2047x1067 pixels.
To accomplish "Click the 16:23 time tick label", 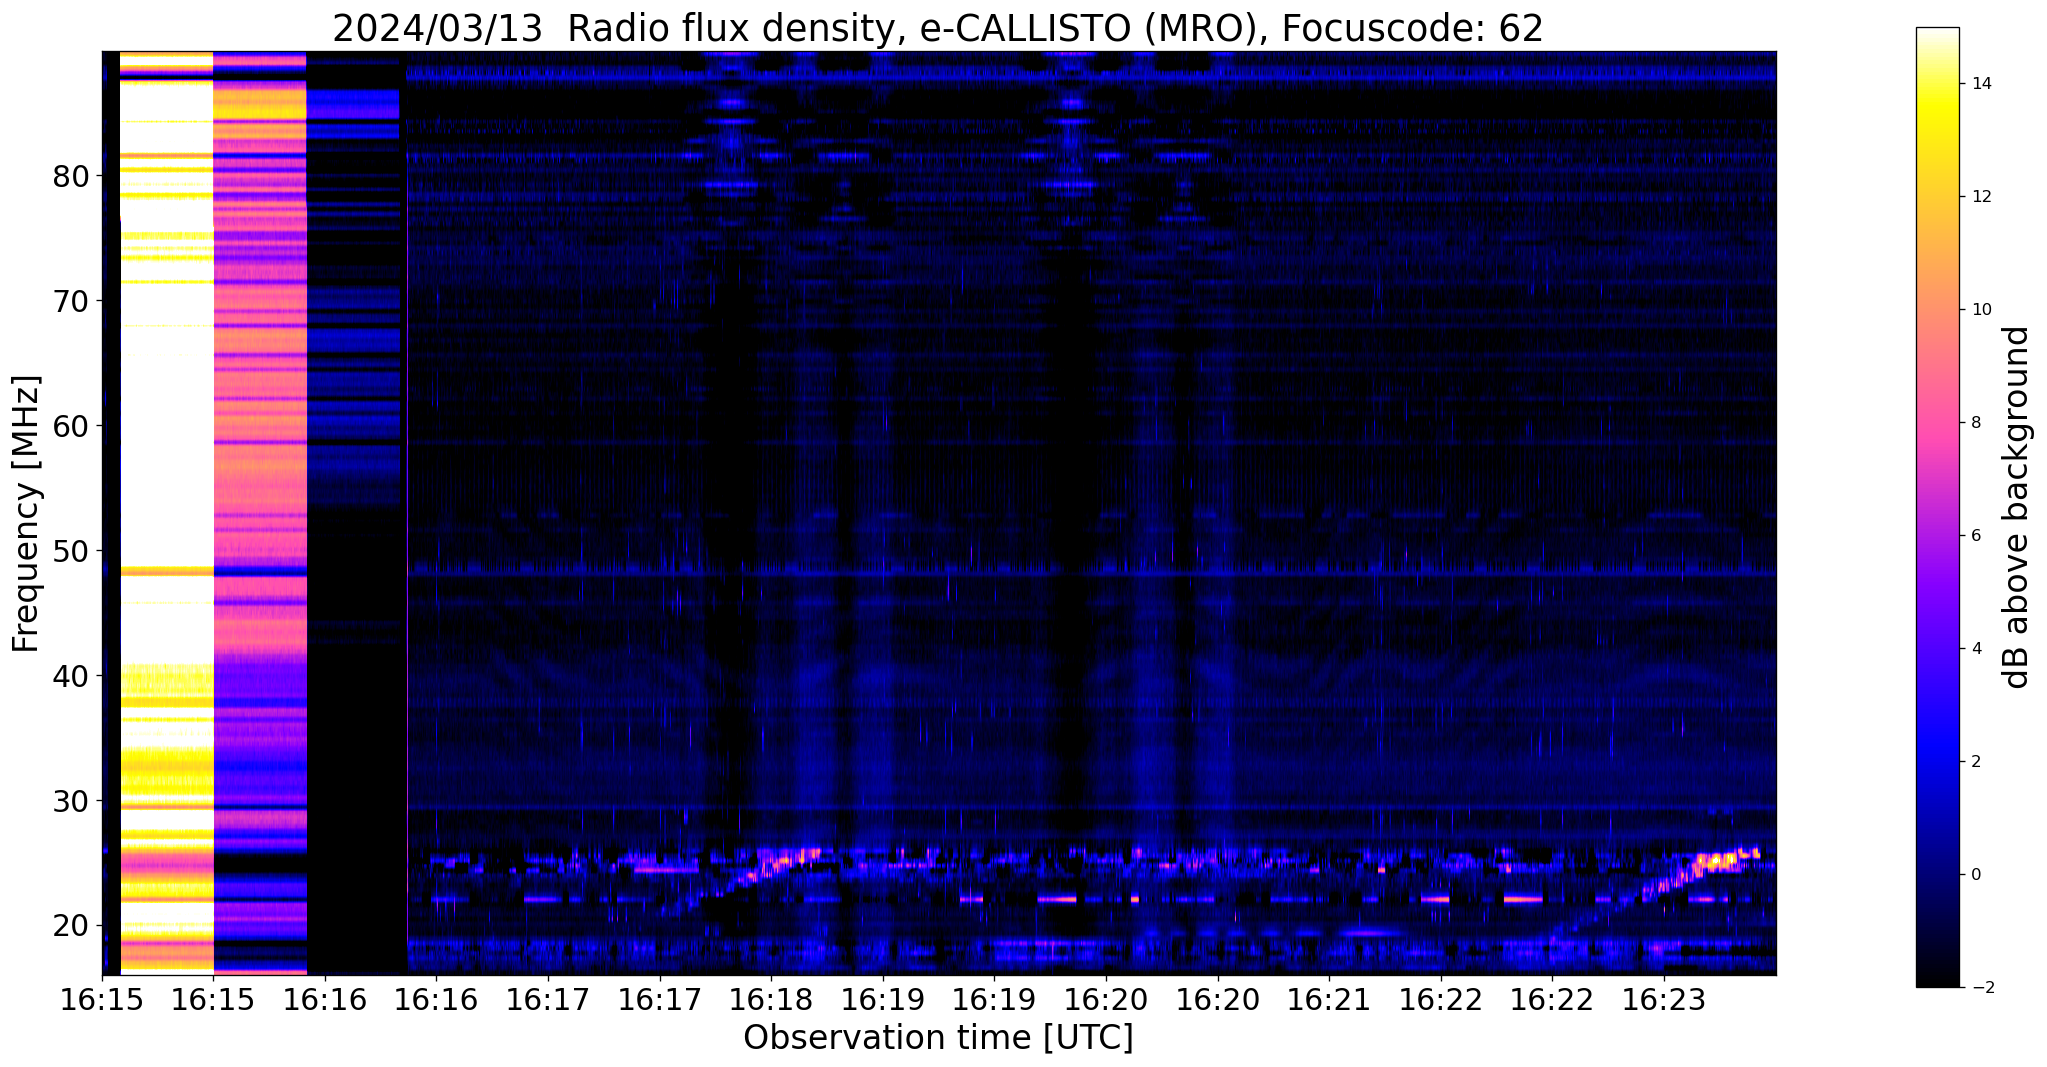I will coord(1664,1000).
